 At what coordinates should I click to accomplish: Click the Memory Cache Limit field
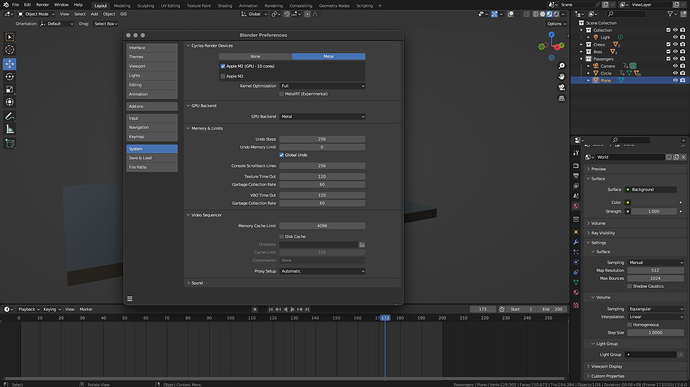322,226
